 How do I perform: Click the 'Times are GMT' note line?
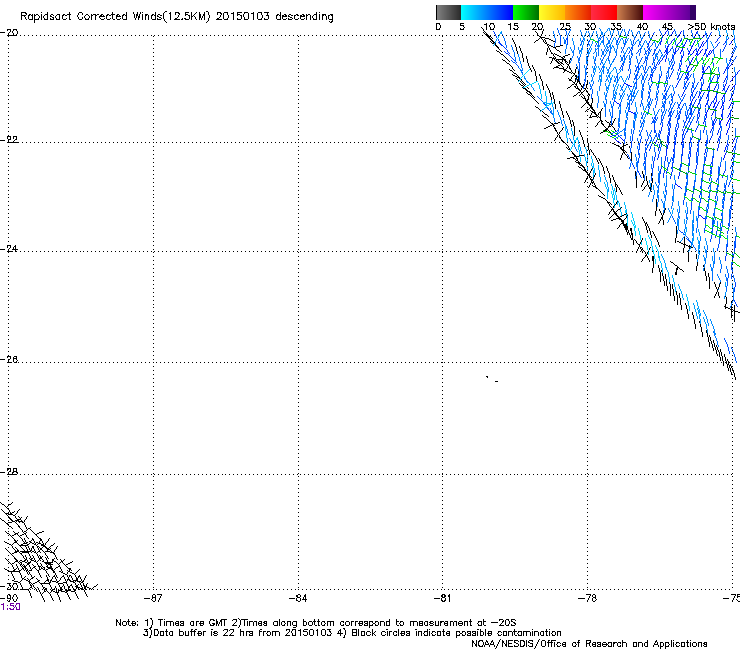pyautogui.click(x=316, y=623)
